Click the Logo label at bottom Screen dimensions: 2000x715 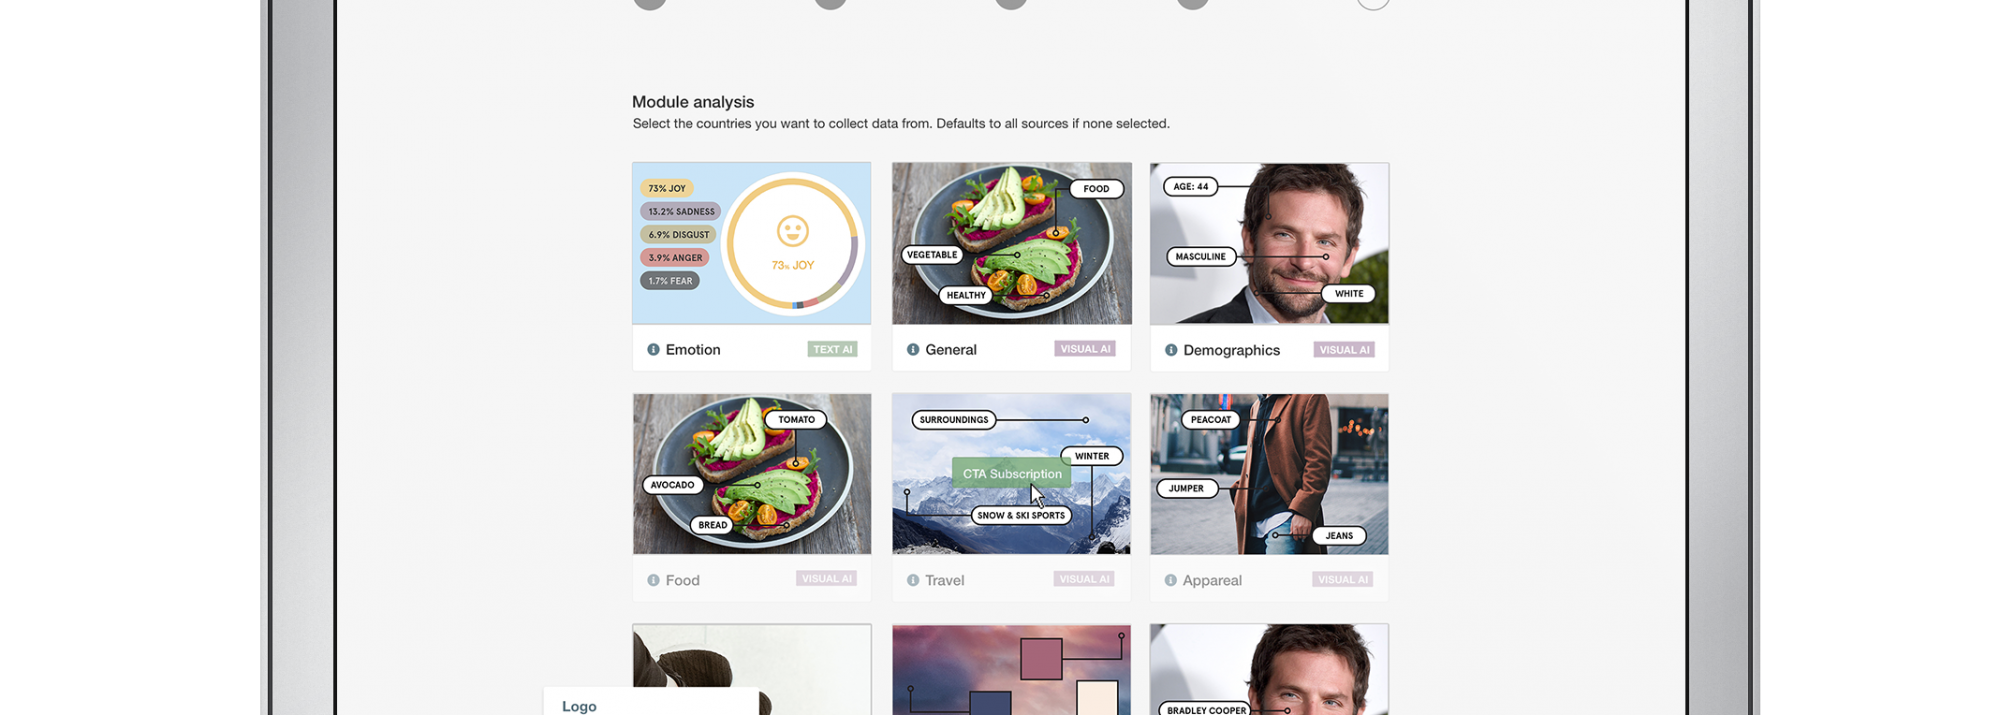coord(579,706)
